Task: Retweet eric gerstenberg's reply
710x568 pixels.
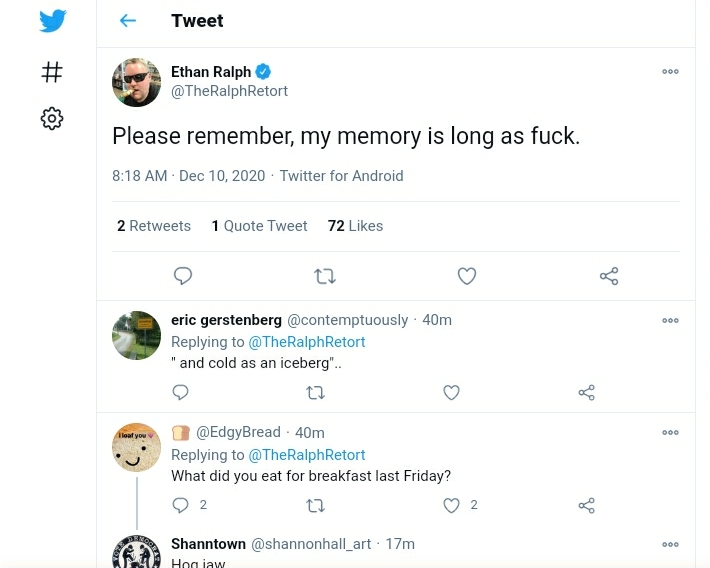Action: tap(316, 392)
